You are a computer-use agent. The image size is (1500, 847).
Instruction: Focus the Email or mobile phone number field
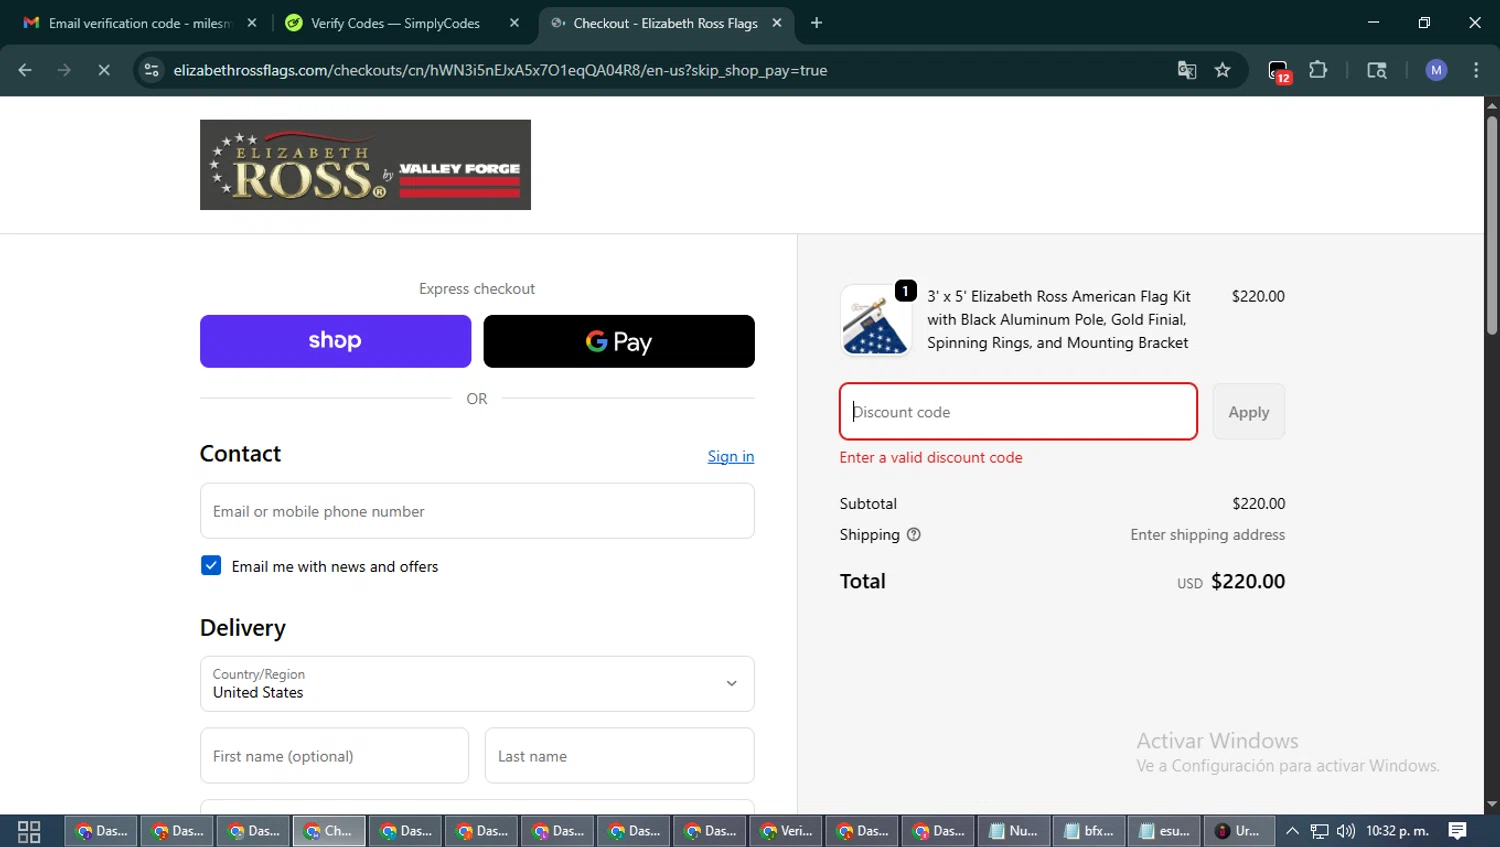coord(477,511)
